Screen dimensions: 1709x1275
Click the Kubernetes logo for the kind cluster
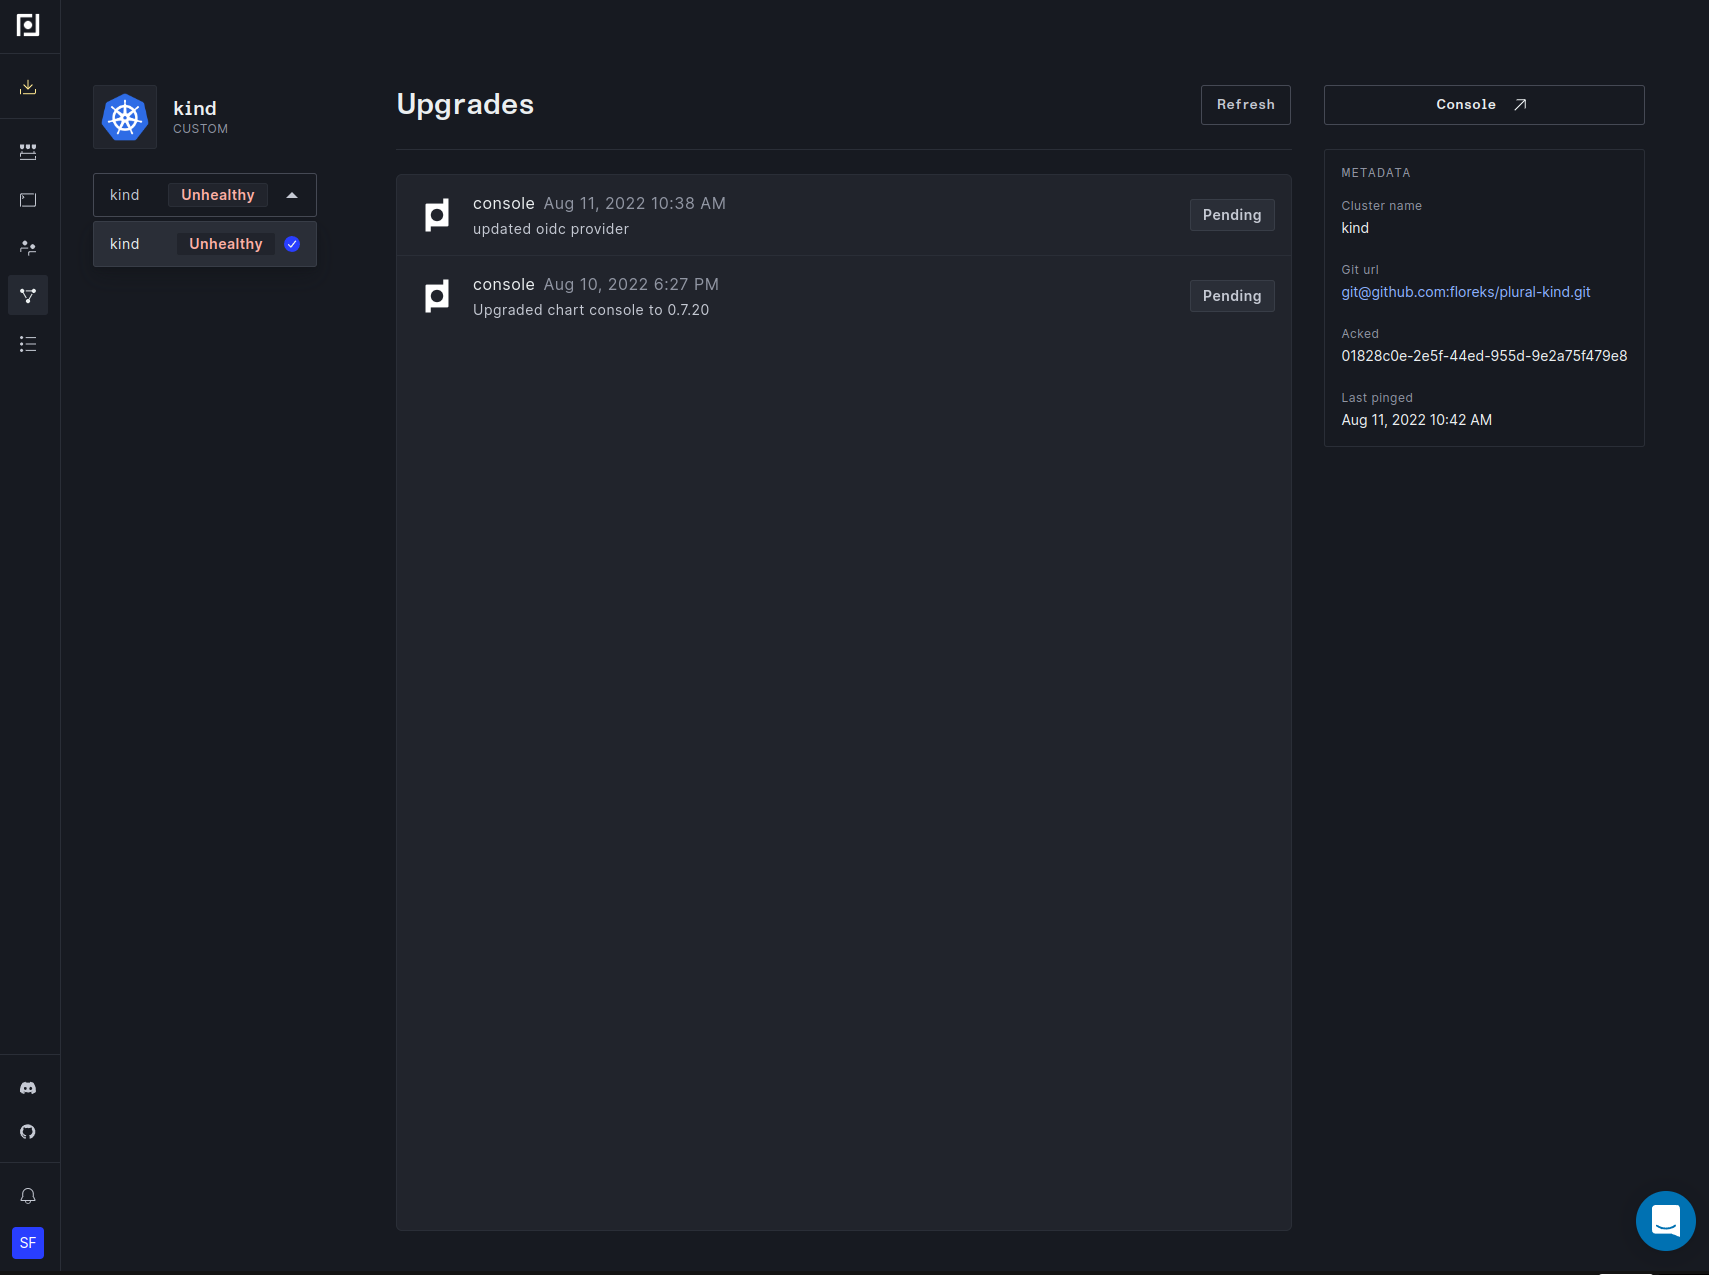125,117
